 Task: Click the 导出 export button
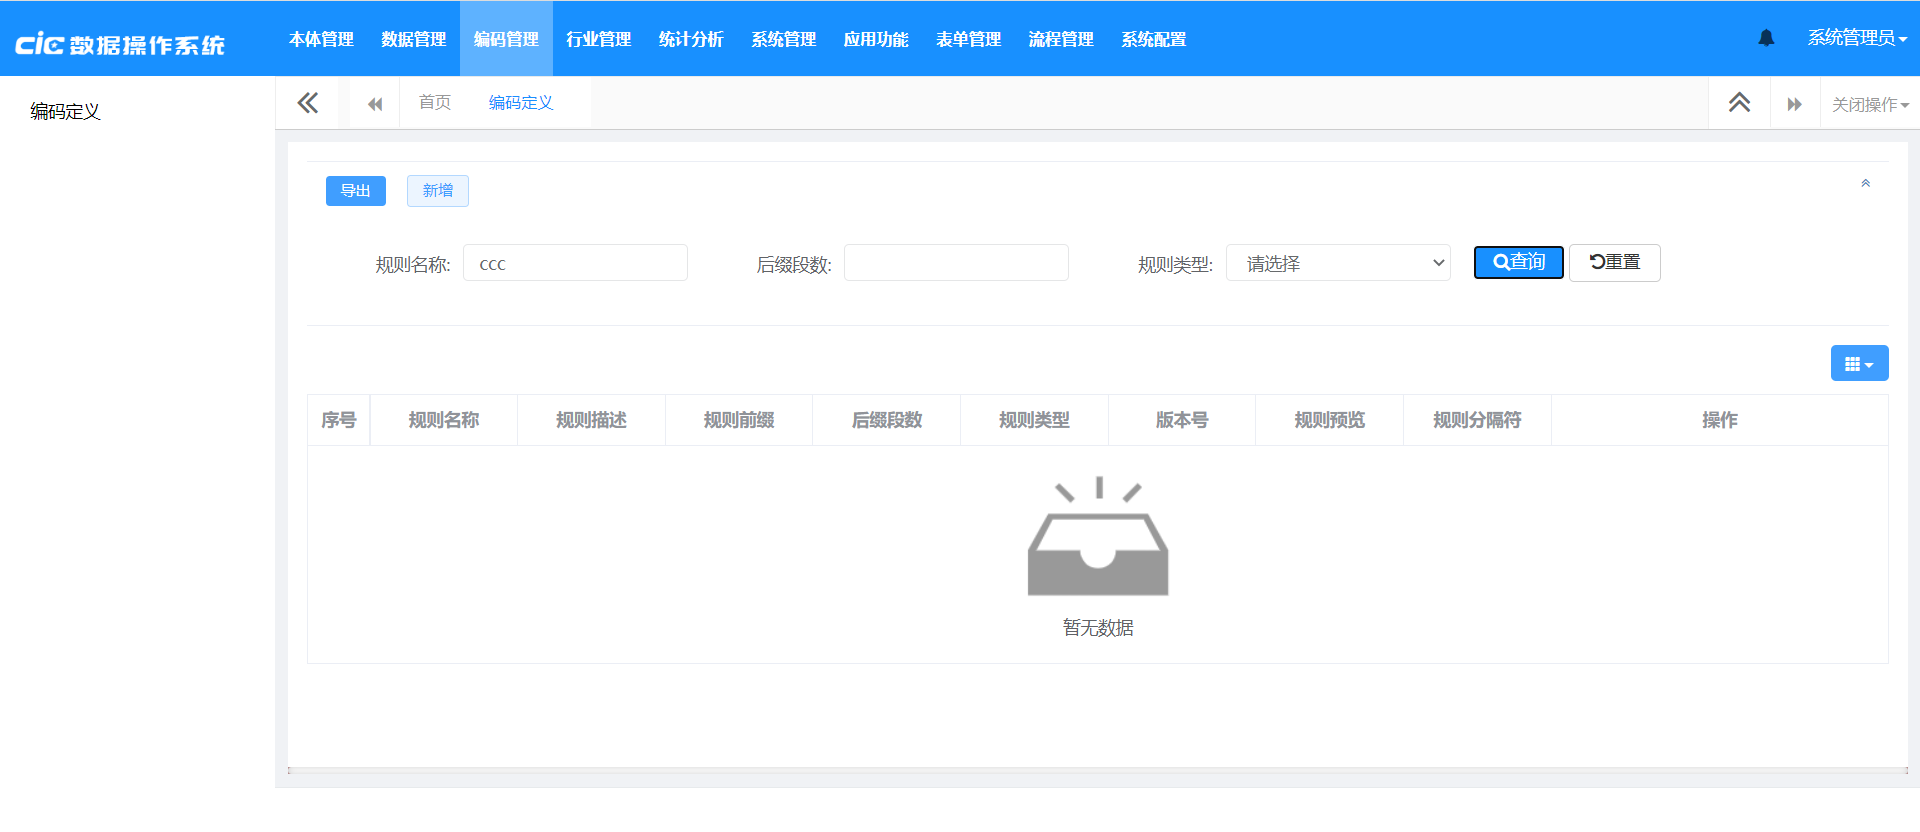click(355, 190)
